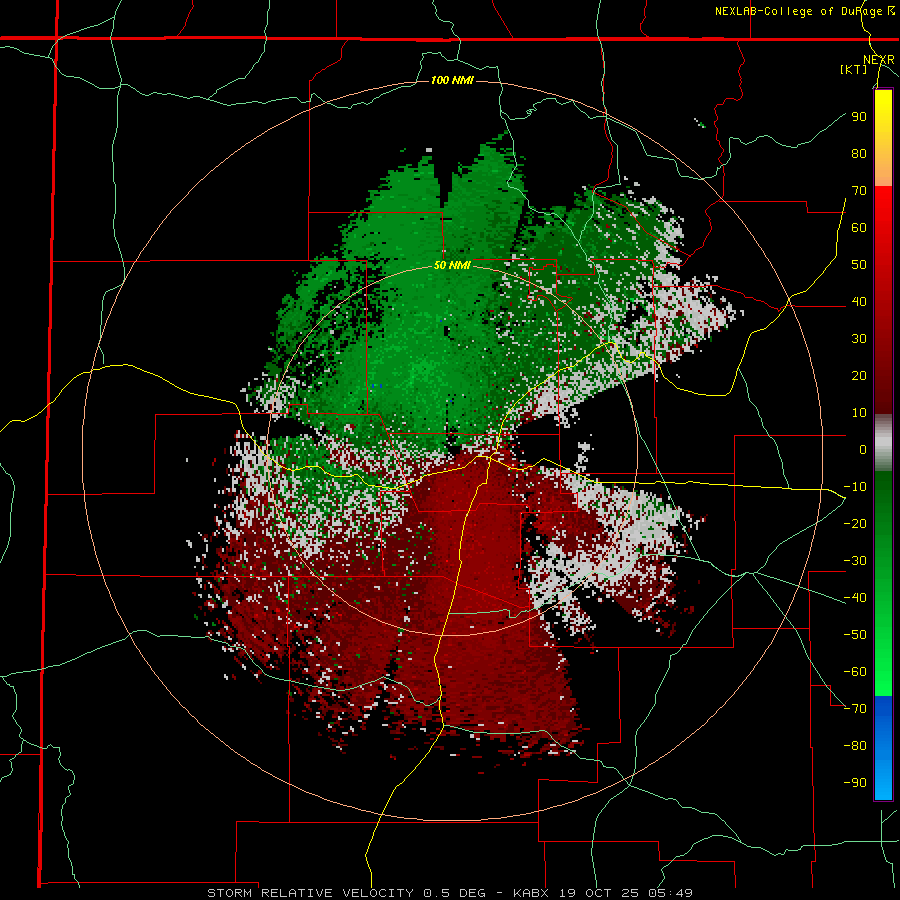Click the -40 value on velocity scale
Image resolution: width=900 pixels, height=900 pixels.
coord(855,598)
